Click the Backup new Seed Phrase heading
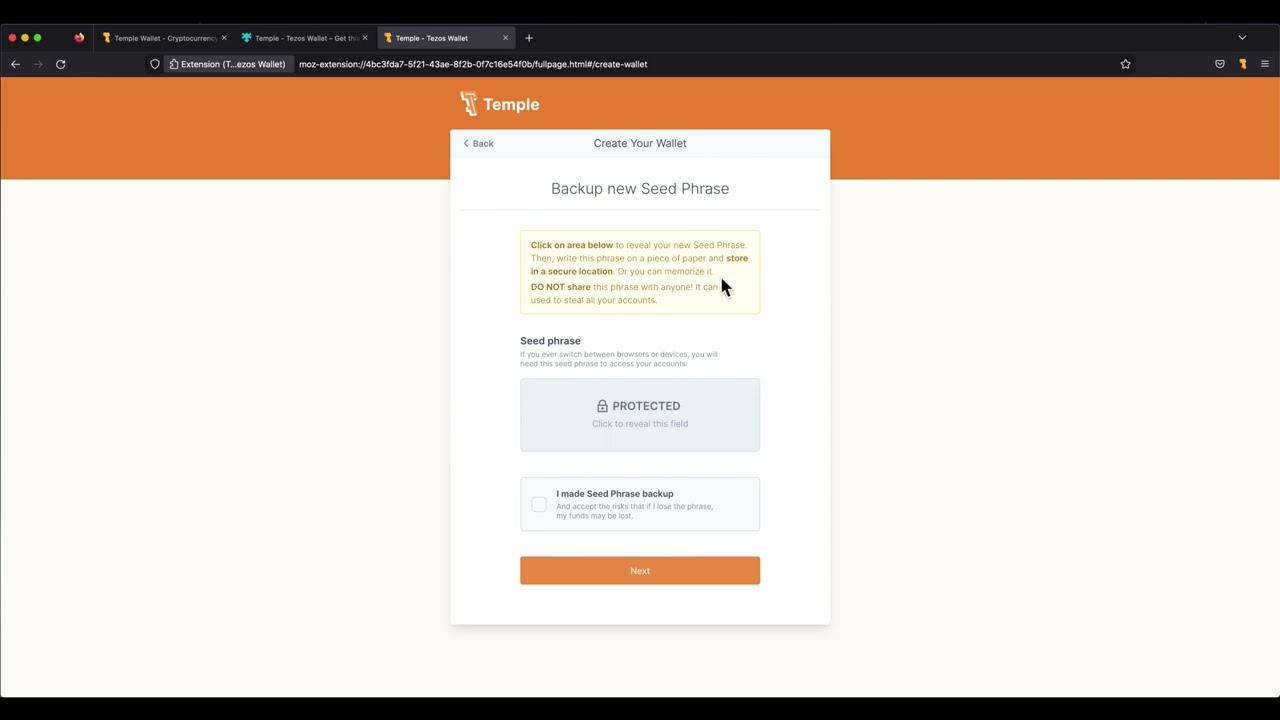Viewport: 1280px width, 720px height. tap(640, 188)
